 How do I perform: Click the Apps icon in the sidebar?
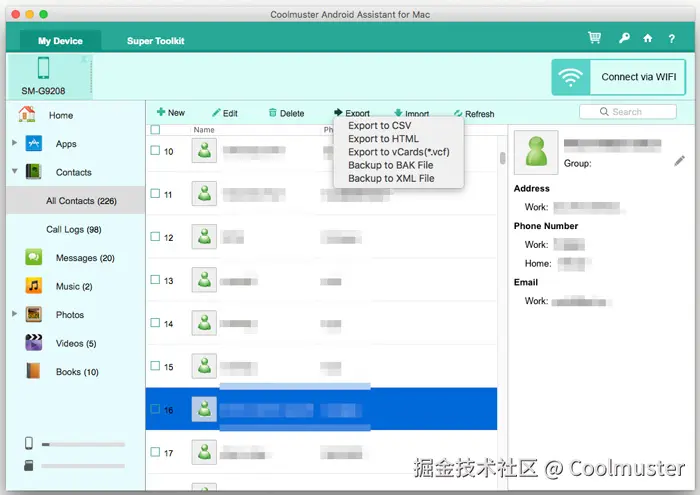point(33,143)
